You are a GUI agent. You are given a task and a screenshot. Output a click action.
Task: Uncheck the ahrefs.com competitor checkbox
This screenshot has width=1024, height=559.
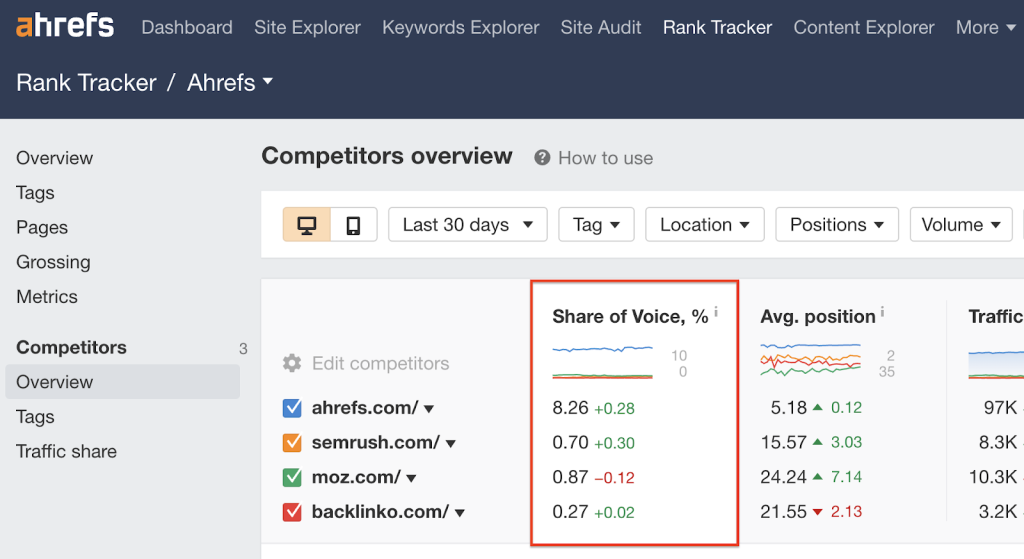point(292,408)
